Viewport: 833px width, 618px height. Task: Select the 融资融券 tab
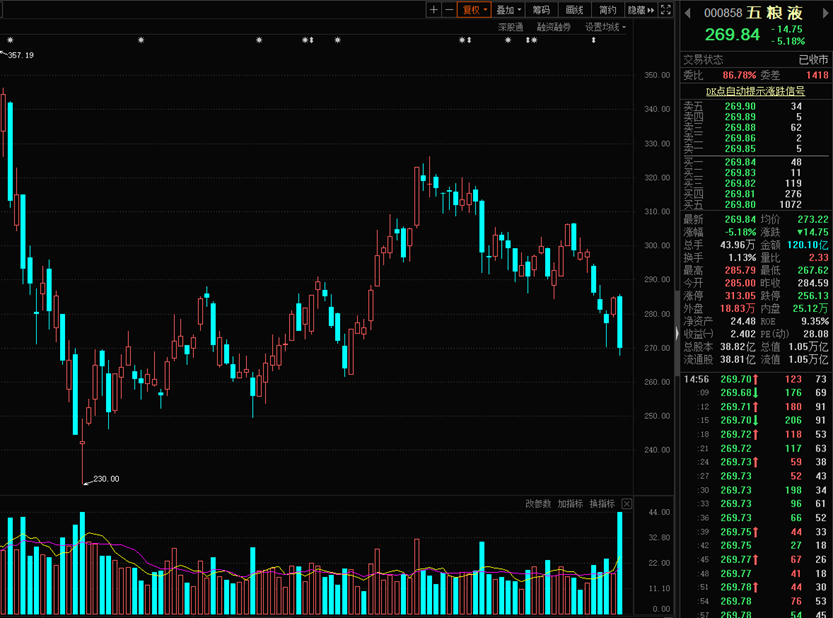click(x=554, y=27)
